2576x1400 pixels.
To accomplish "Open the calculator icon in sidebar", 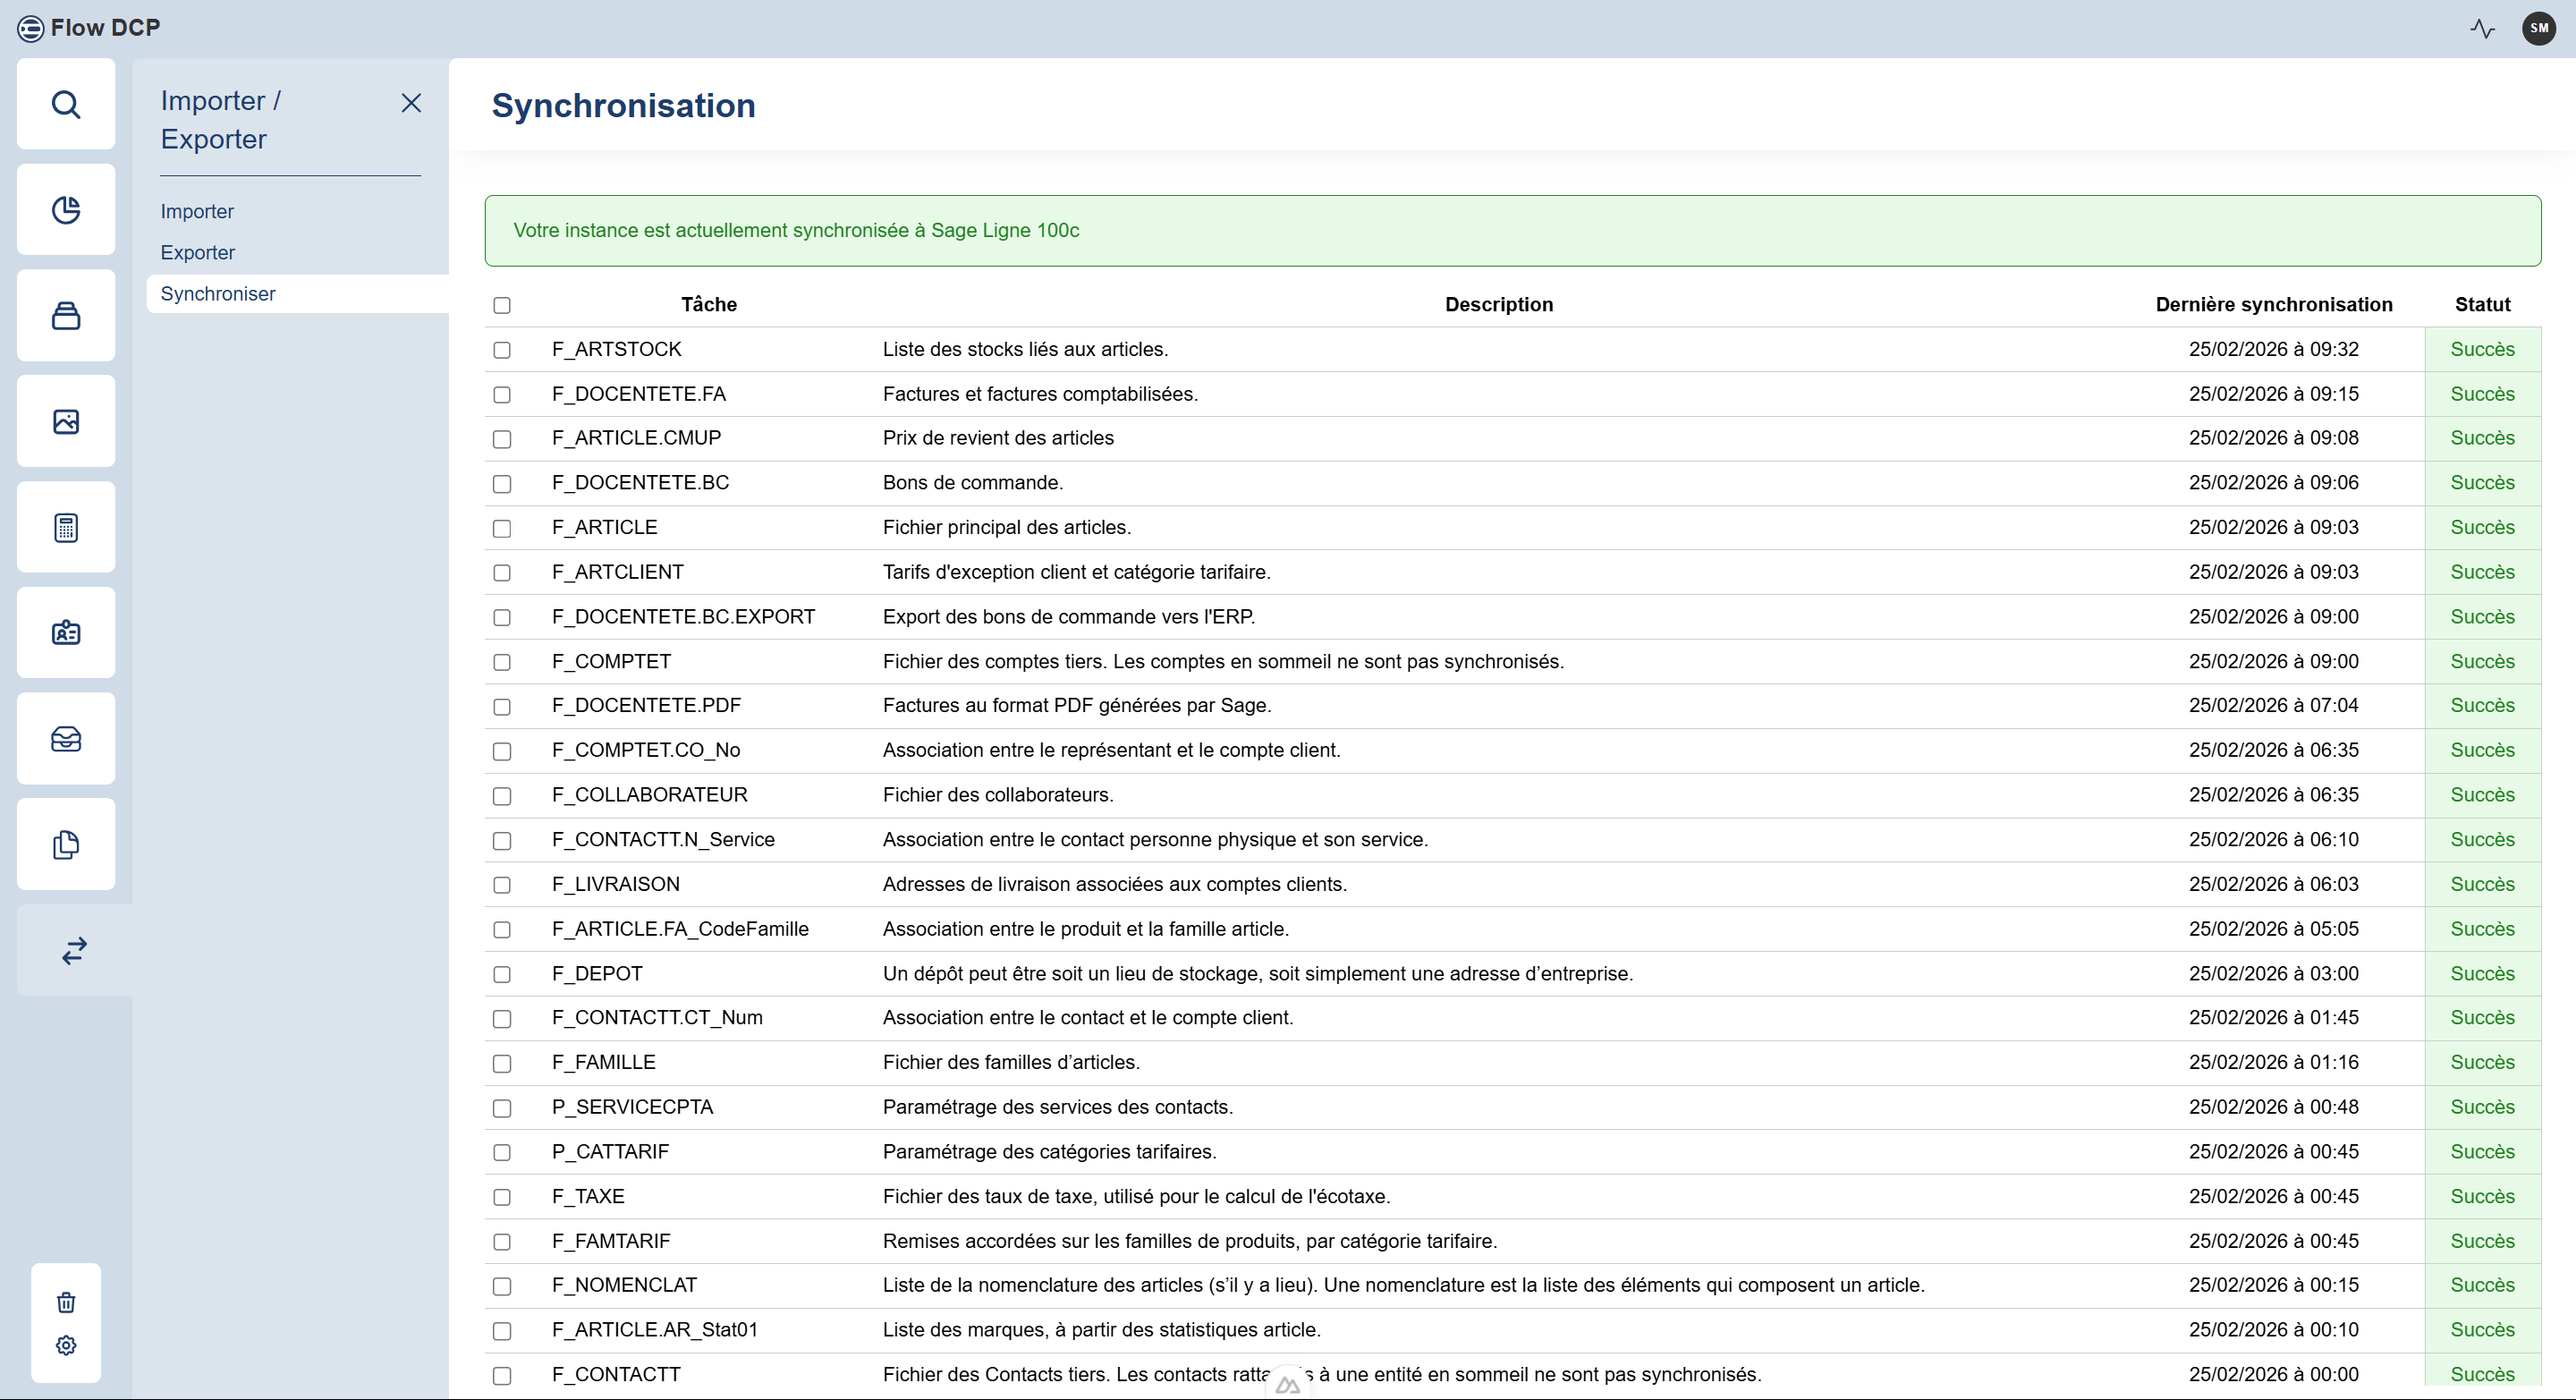I will (x=66, y=528).
